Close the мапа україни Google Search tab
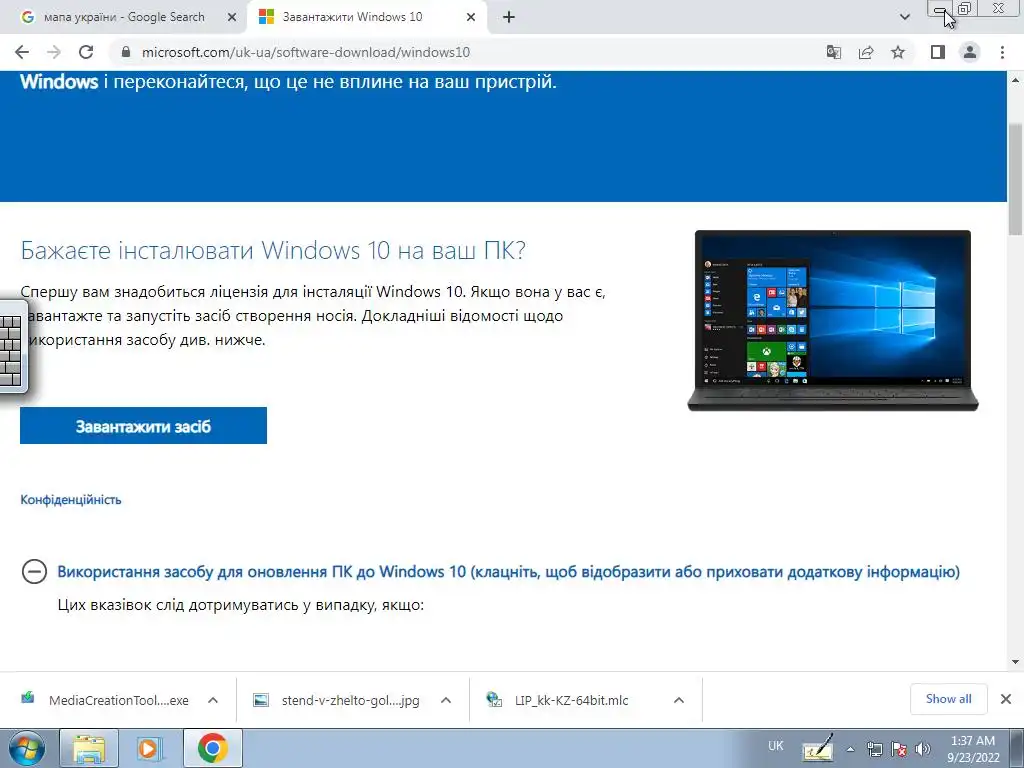This screenshot has width=1024, height=768. tap(232, 18)
